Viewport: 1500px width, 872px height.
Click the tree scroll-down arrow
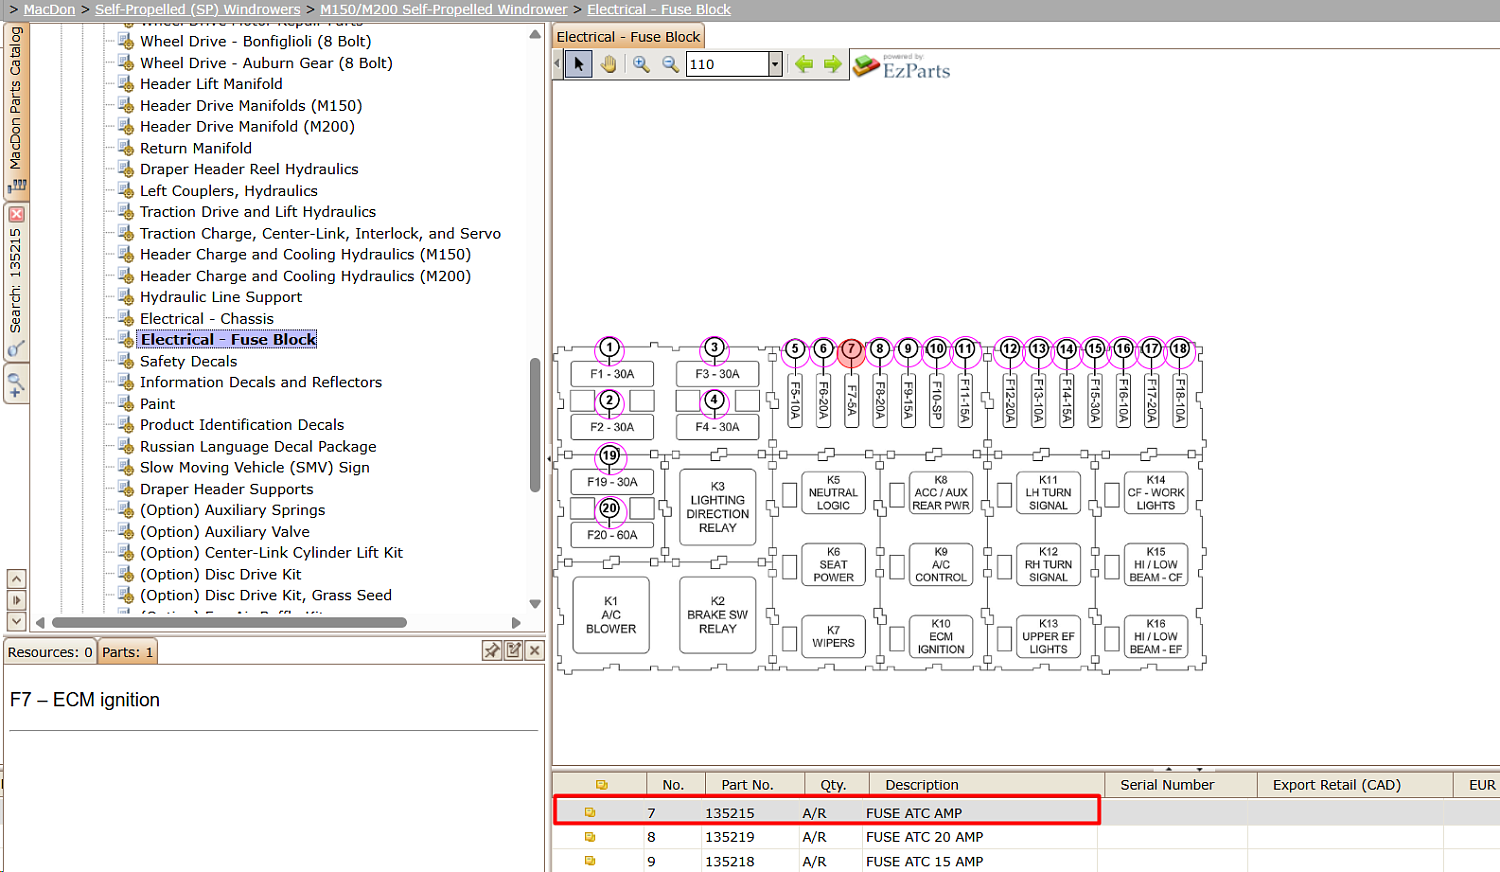[535, 604]
